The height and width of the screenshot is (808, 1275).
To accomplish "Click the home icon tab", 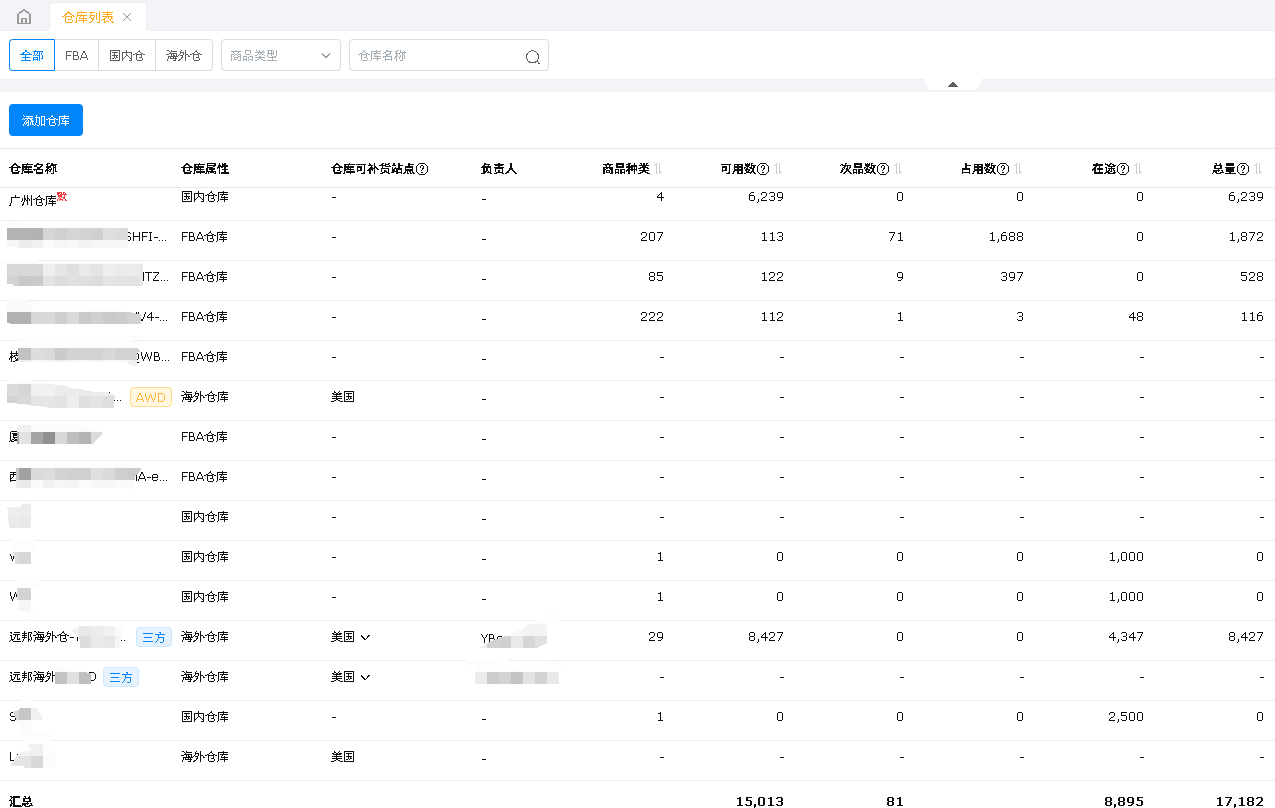I will (x=24, y=17).
